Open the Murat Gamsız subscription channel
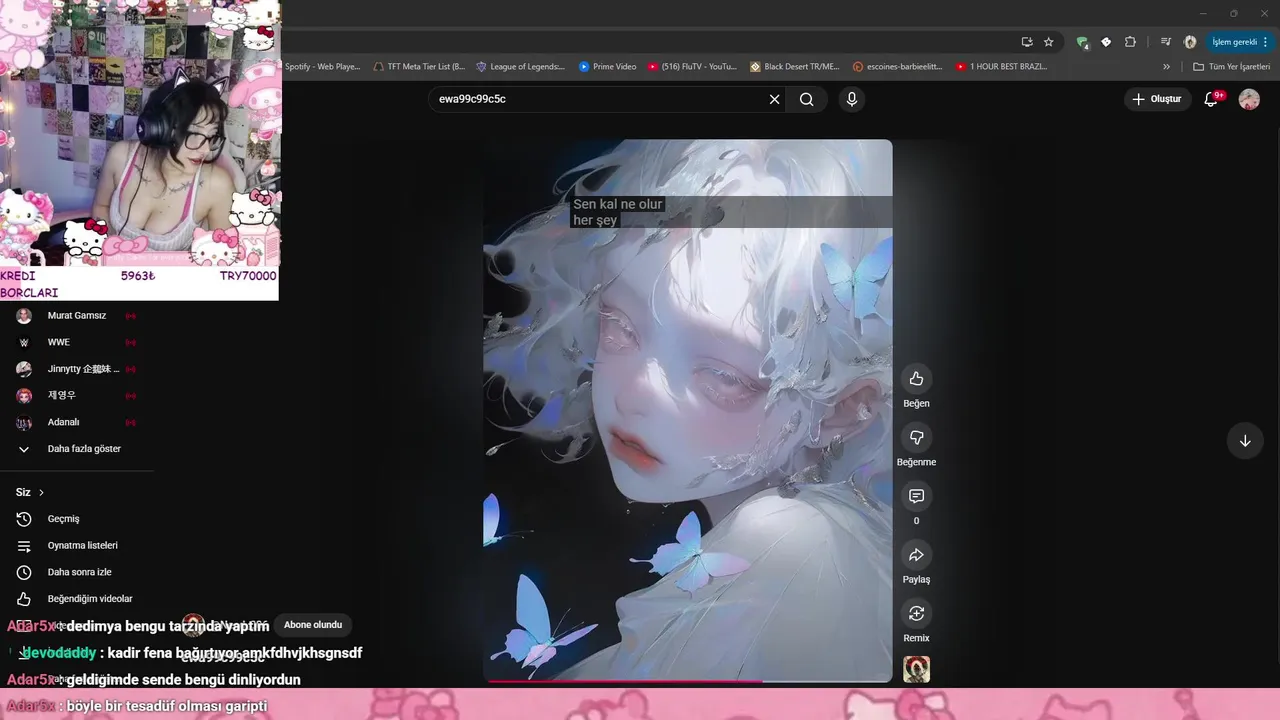1280x720 pixels. 77,316
